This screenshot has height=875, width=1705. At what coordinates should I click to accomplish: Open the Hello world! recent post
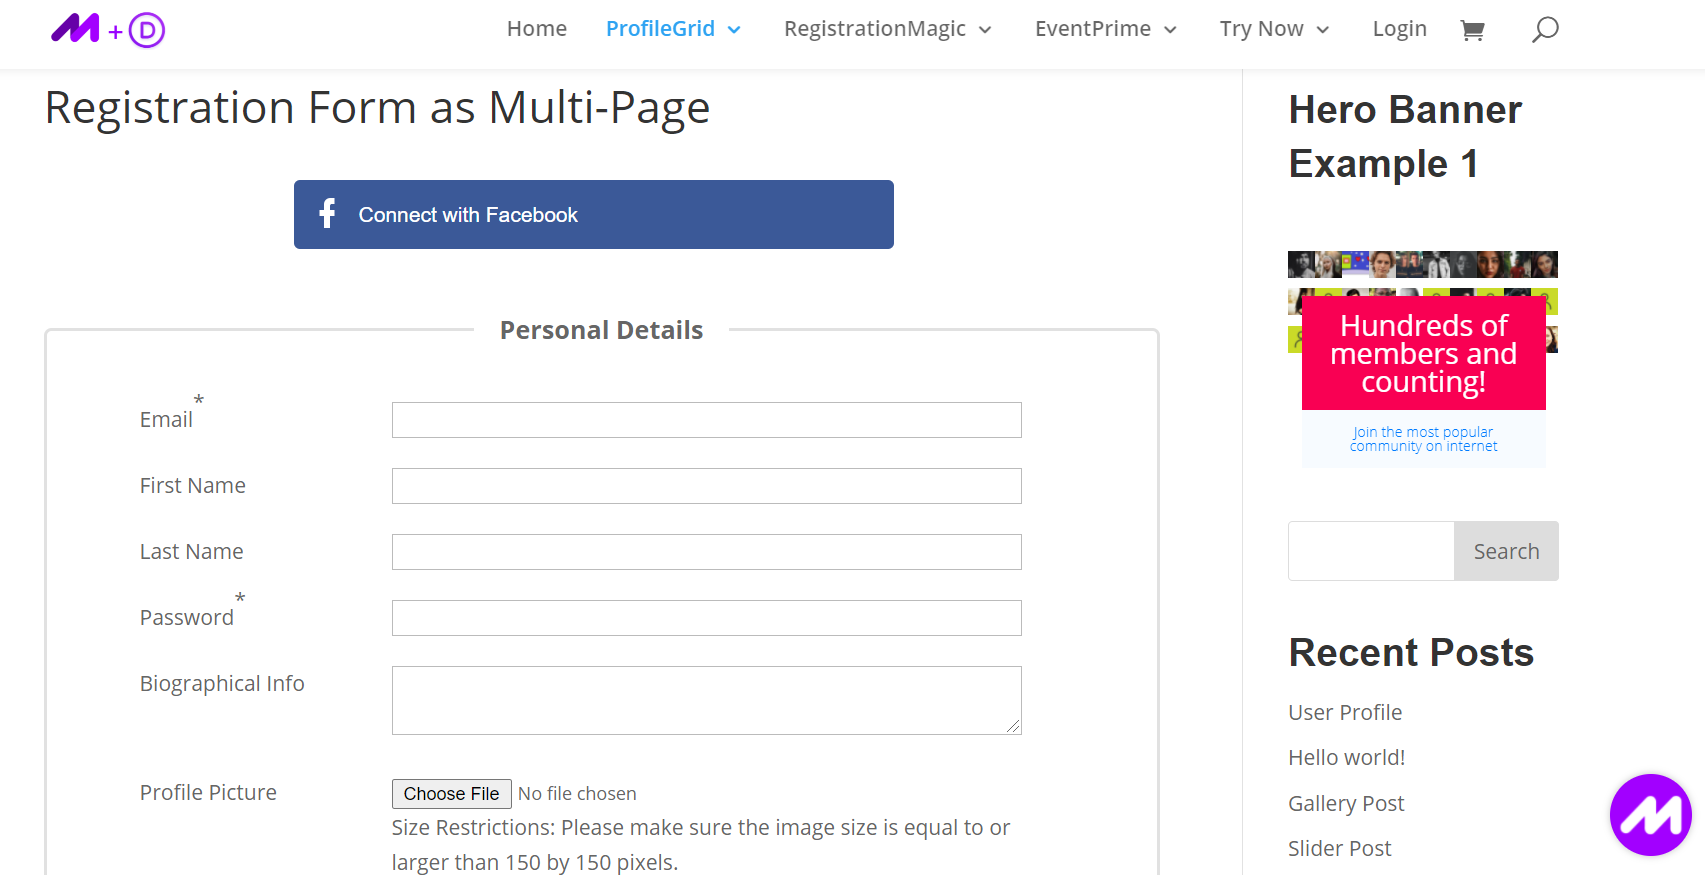[1347, 757]
